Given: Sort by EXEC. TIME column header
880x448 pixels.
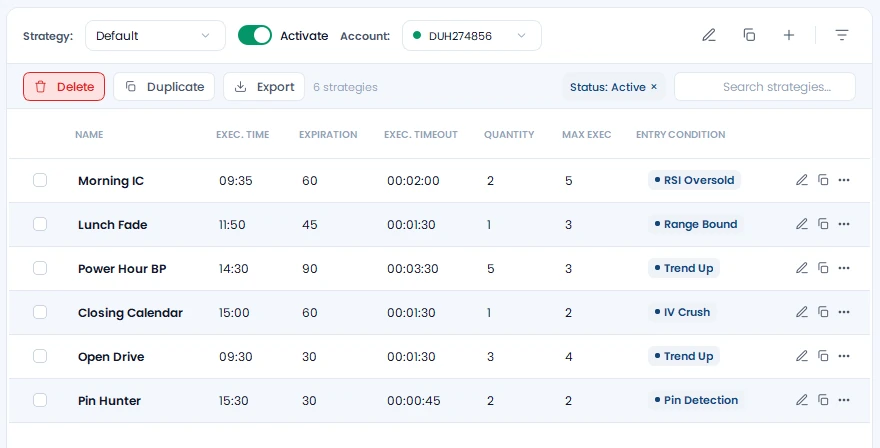Looking at the screenshot, I should pyautogui.click(x=242, y=135).
